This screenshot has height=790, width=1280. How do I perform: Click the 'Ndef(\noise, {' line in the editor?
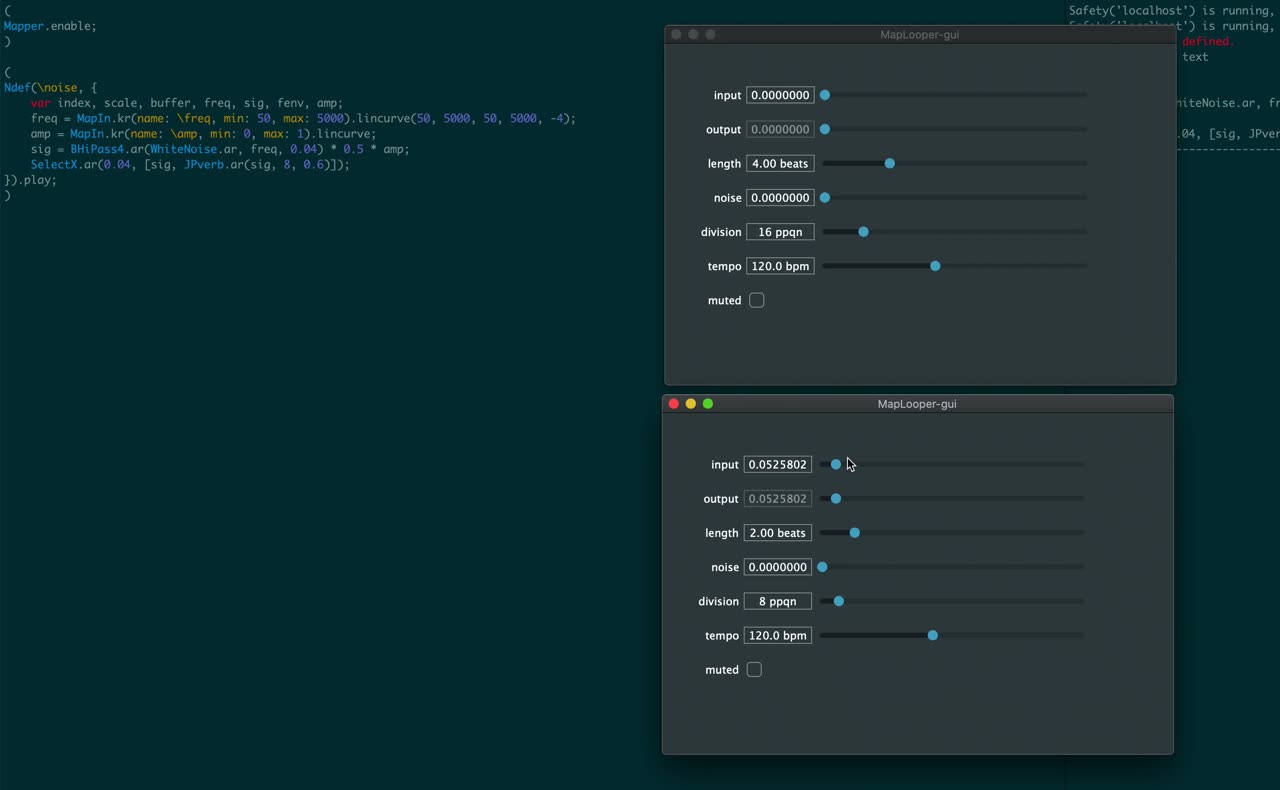(x=50, y=88)
